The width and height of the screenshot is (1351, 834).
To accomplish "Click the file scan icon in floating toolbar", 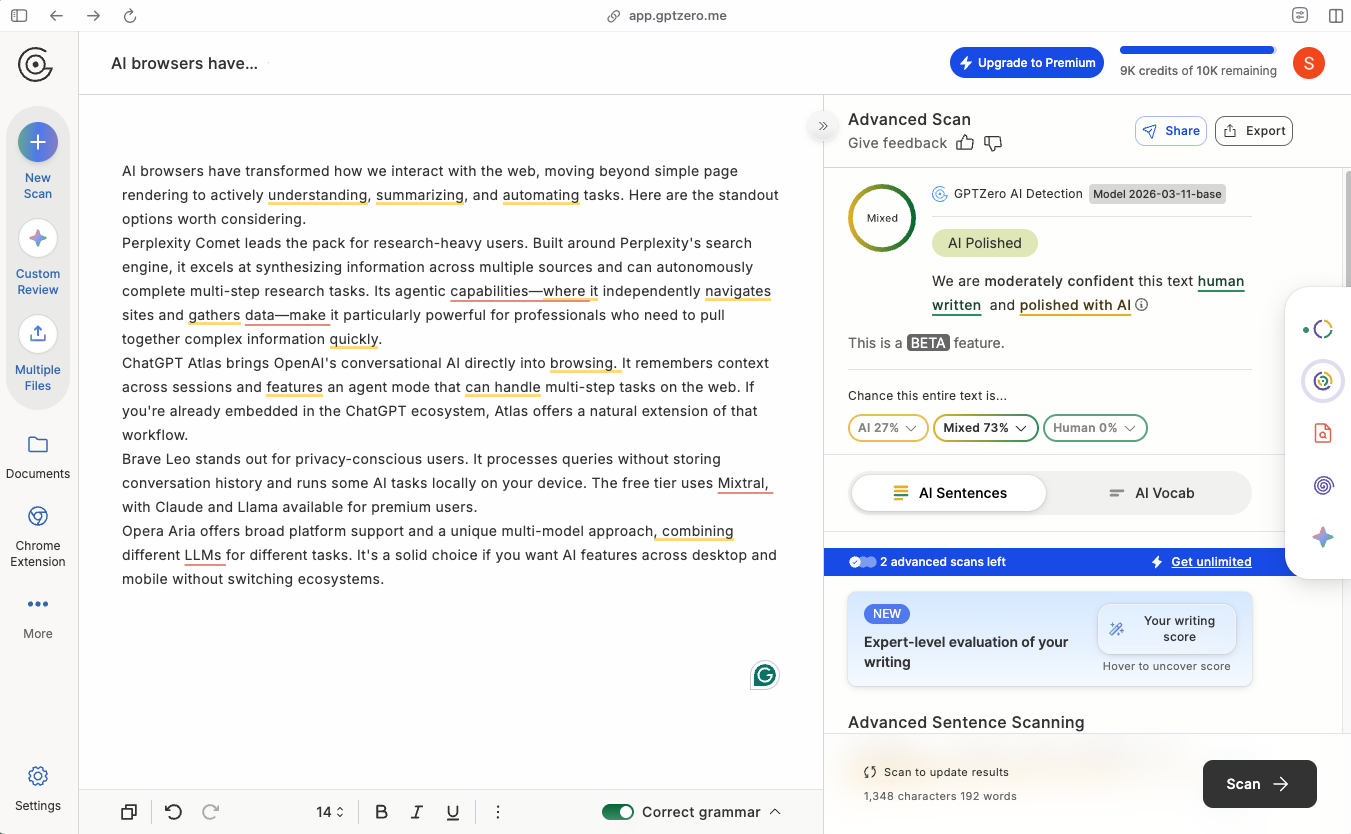I will pyautogui.click(x=1322, y=432).
